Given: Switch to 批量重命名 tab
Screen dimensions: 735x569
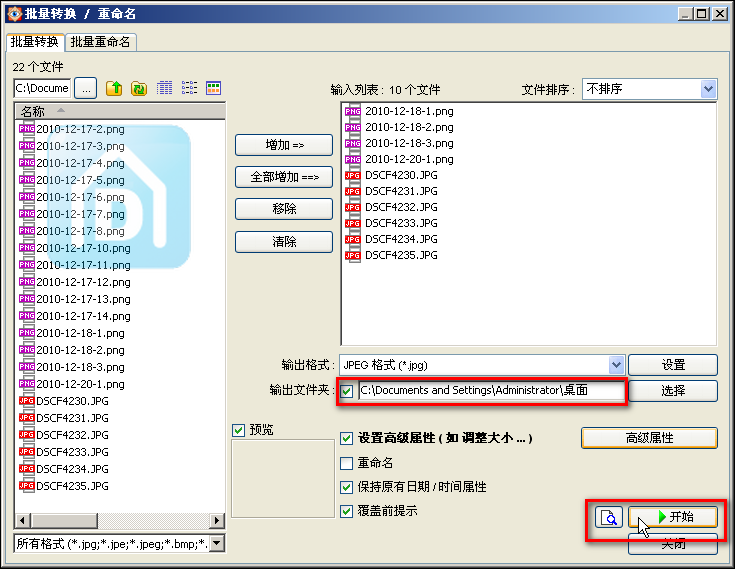Looking at the screenshot, I should [101, 42].
